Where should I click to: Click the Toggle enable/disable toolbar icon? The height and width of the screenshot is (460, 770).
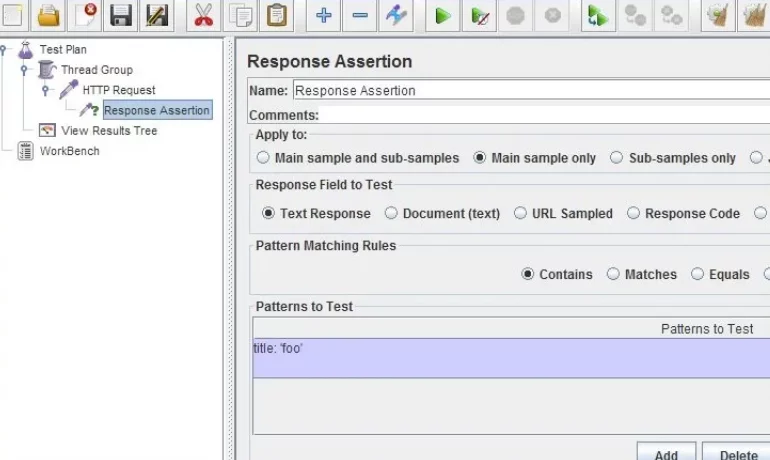coord(395,15)
